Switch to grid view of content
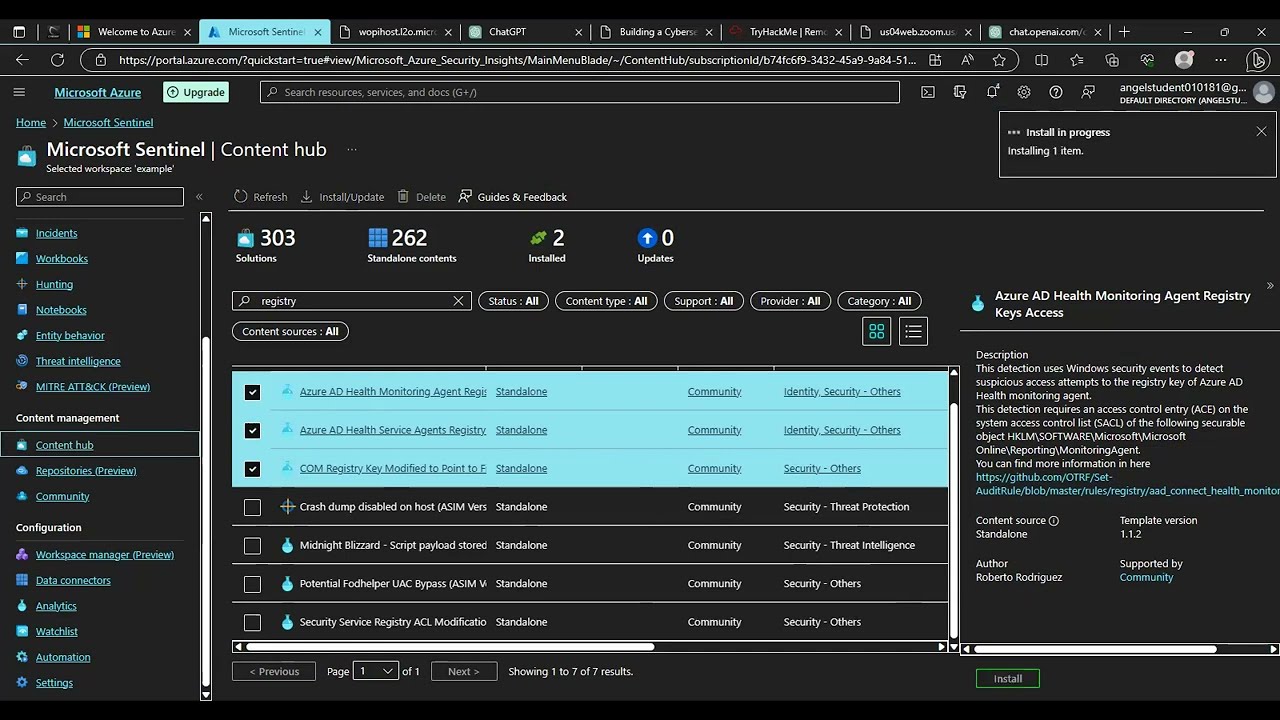1280x720 pixels. tap(877, 332)
